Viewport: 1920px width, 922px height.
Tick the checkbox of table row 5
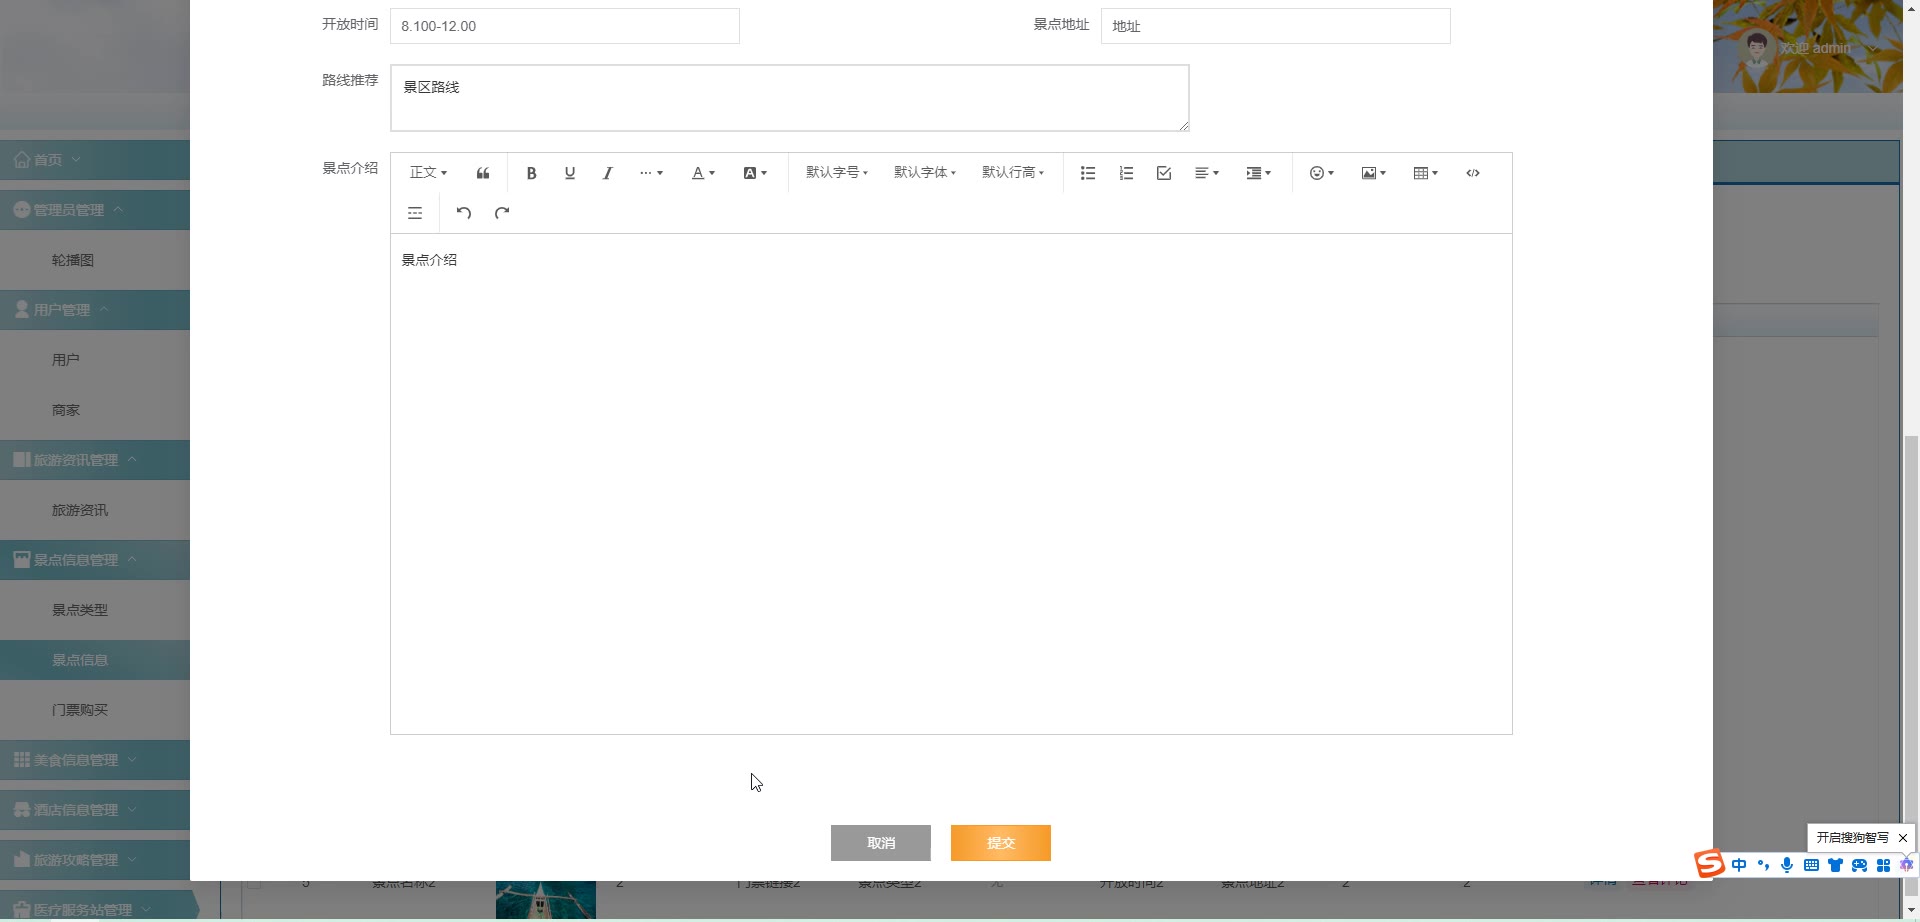click(x=254, y=883)
